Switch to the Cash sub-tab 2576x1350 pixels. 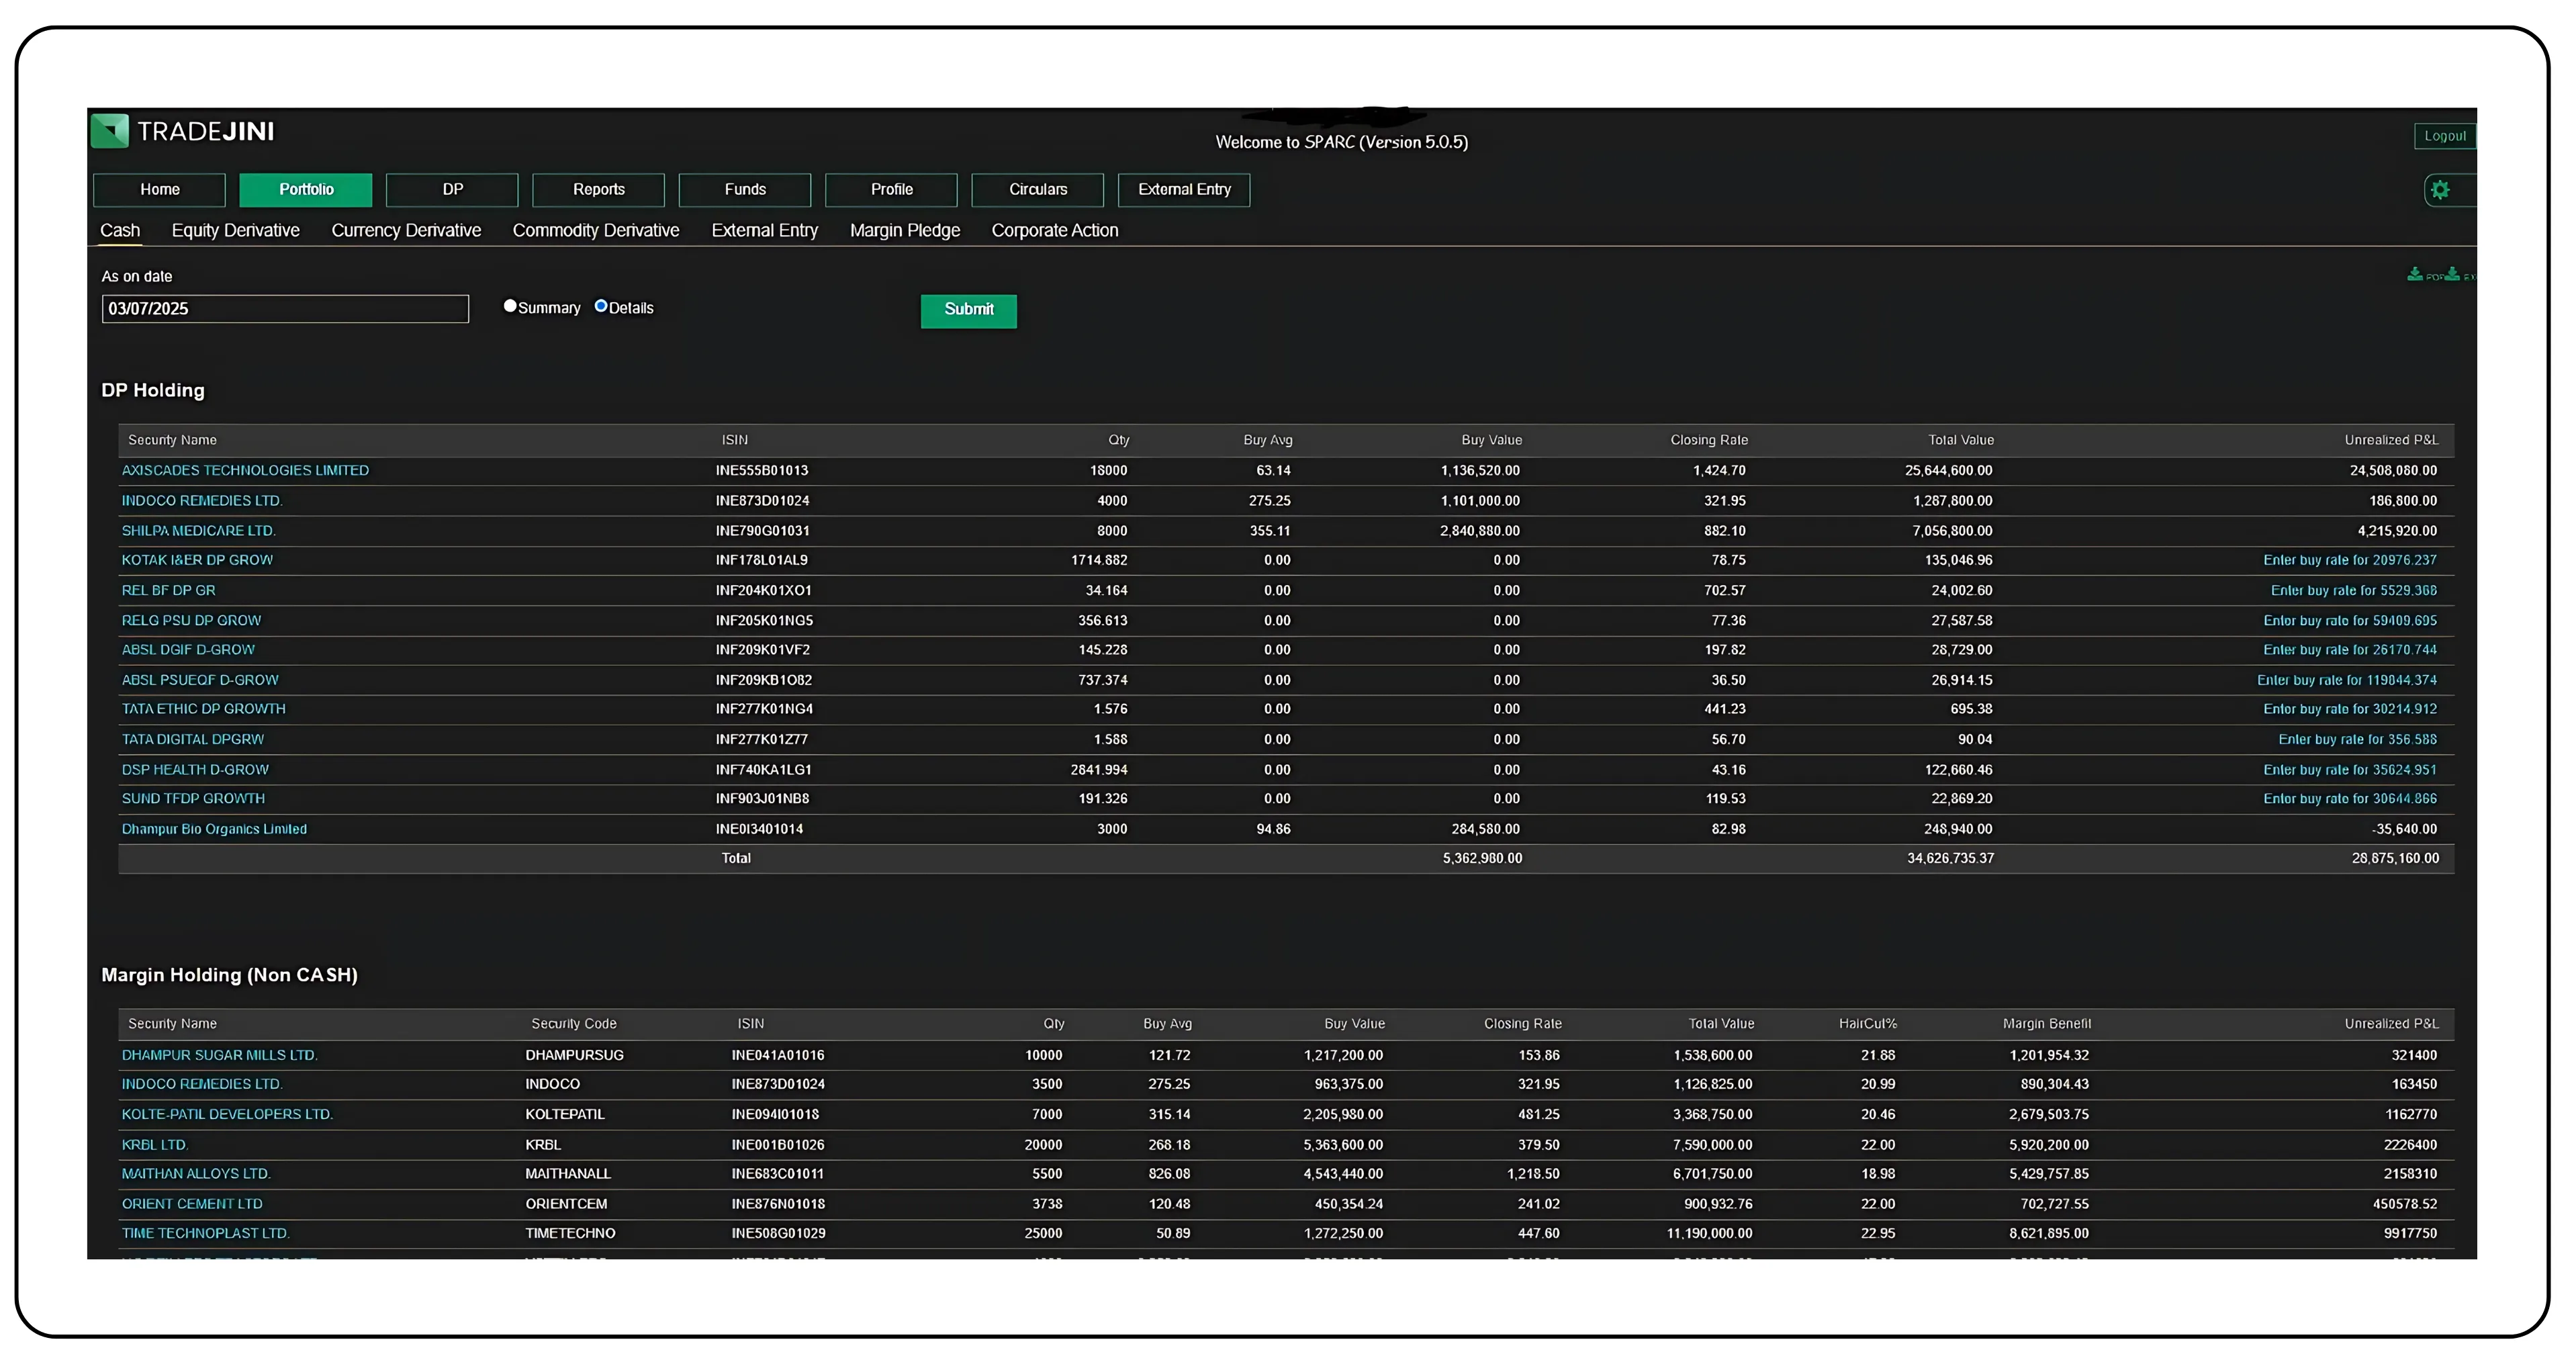coord(120,230)
